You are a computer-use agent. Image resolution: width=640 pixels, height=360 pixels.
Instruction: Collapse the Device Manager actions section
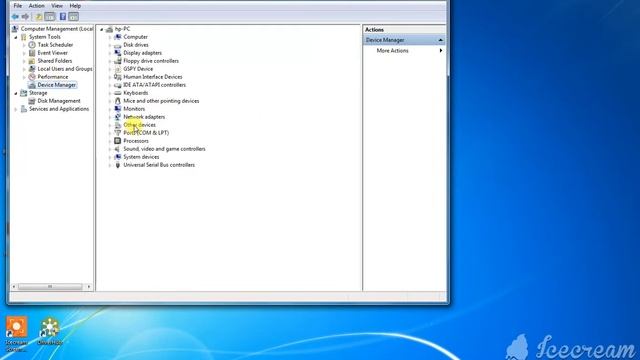(440, 40)
